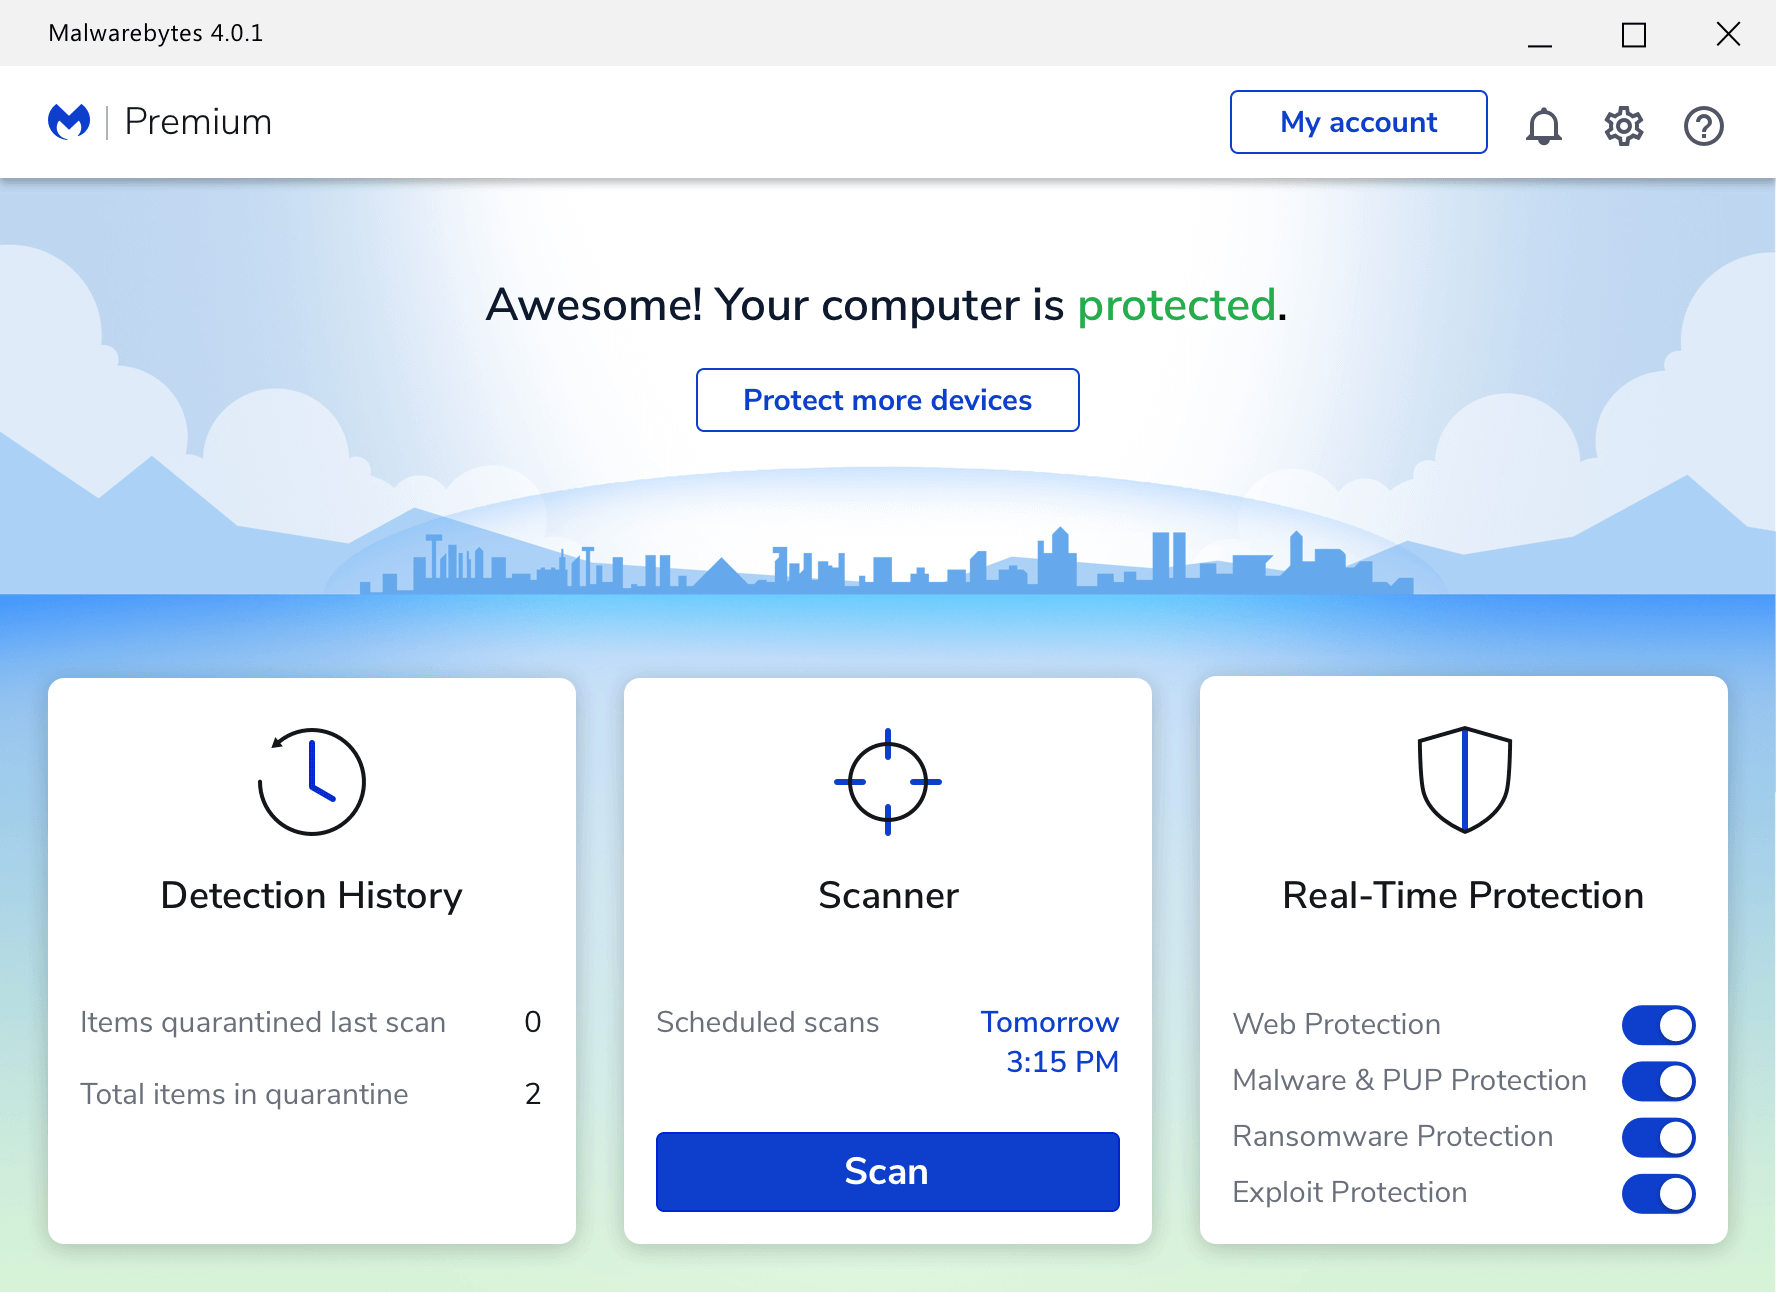Click the Malwarebytes 4.0.1 title text
Image resolution: width=1776 pixels, height=1292 pixels.
(x=156, y=33)
